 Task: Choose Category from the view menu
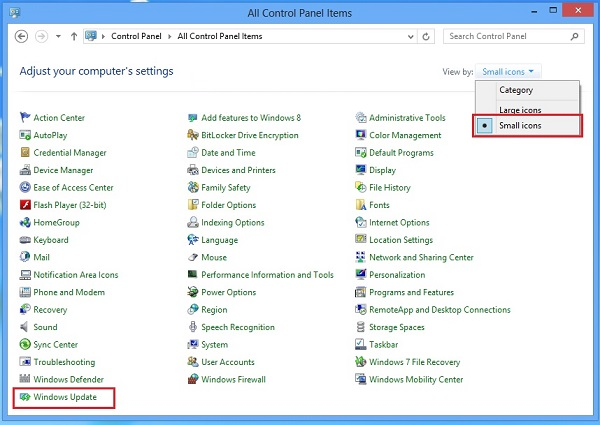tap(516, 90)
